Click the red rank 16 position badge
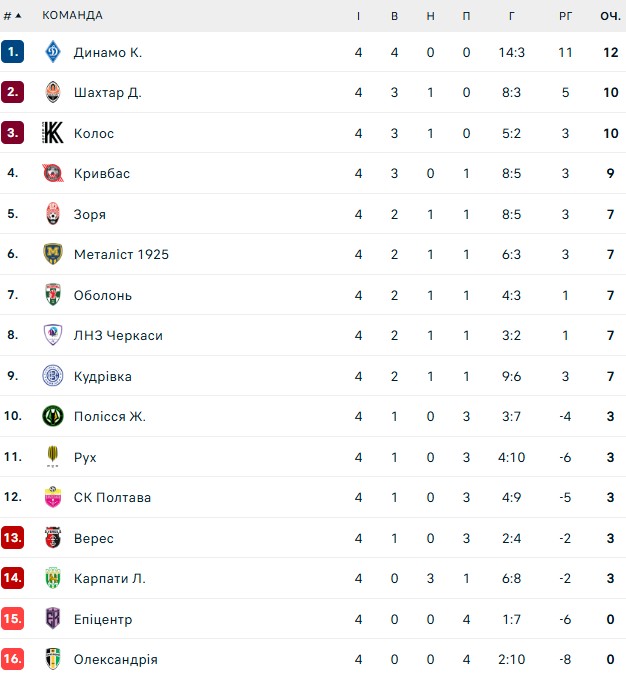This screenshot has height=674, width=626. tap(12, 660)
